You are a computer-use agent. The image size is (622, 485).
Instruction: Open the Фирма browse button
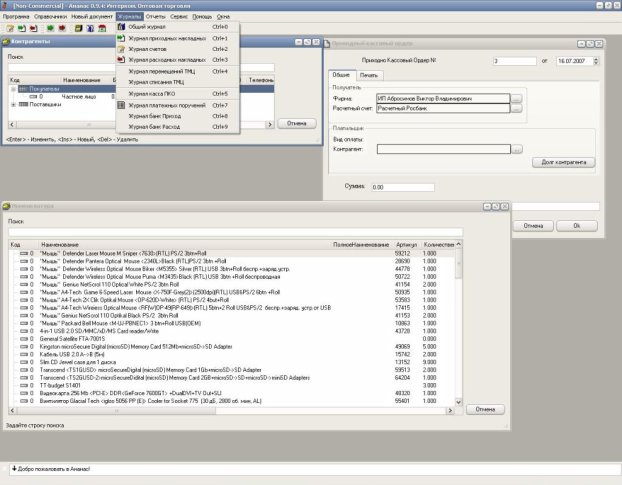point(516,98)
